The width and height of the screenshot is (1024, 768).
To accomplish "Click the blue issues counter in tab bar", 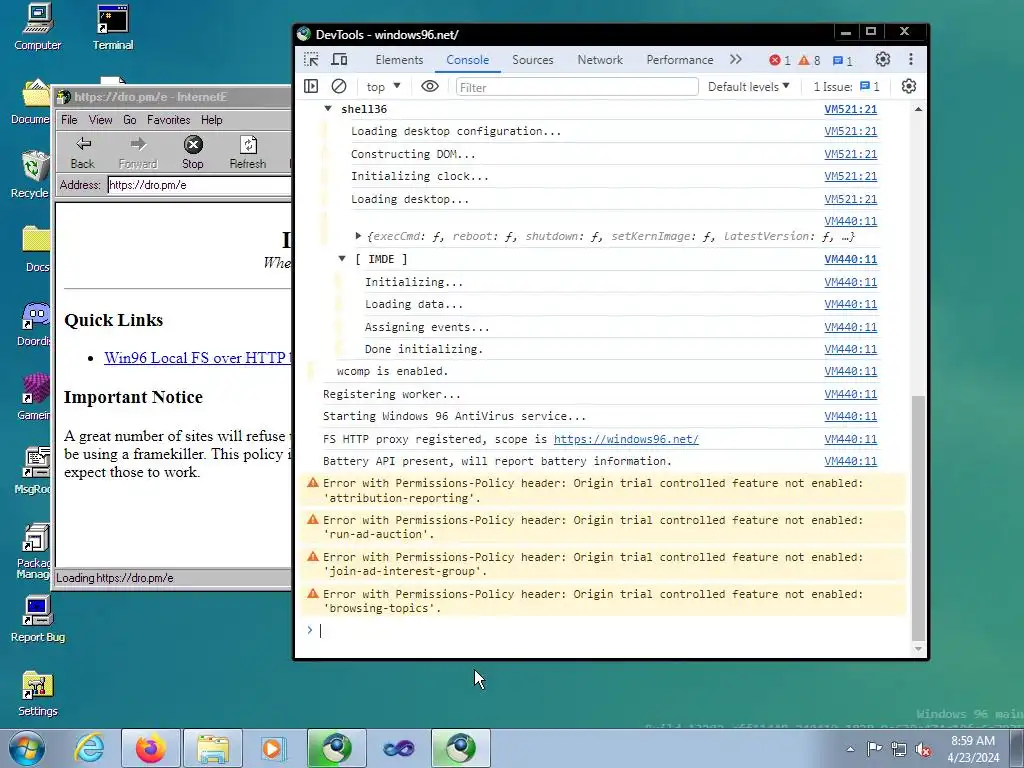I will click(842, 60).
